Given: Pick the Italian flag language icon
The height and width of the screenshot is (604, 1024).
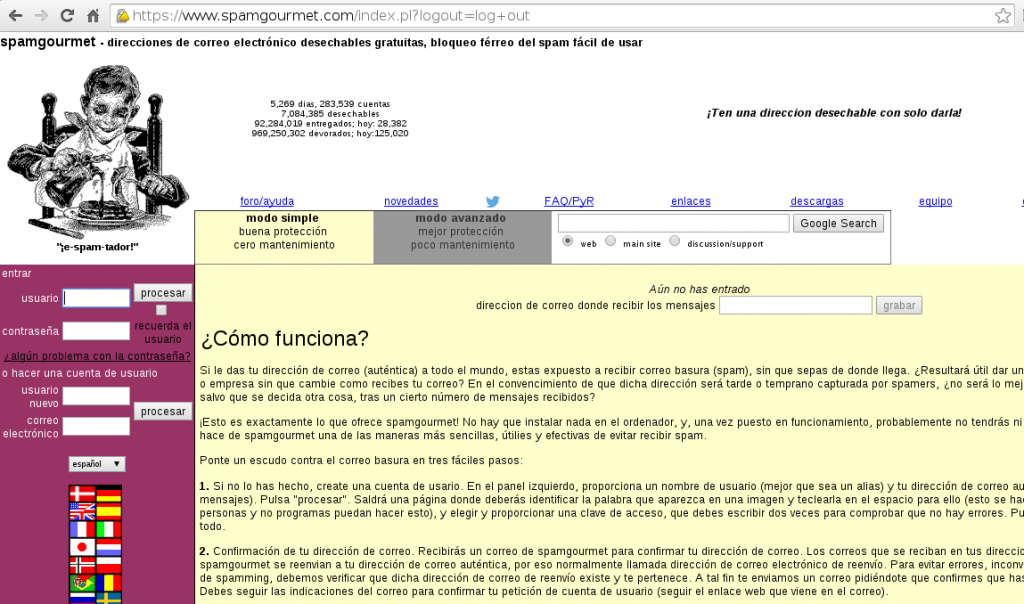Looking at the screenshot, I should pos(108,529).
